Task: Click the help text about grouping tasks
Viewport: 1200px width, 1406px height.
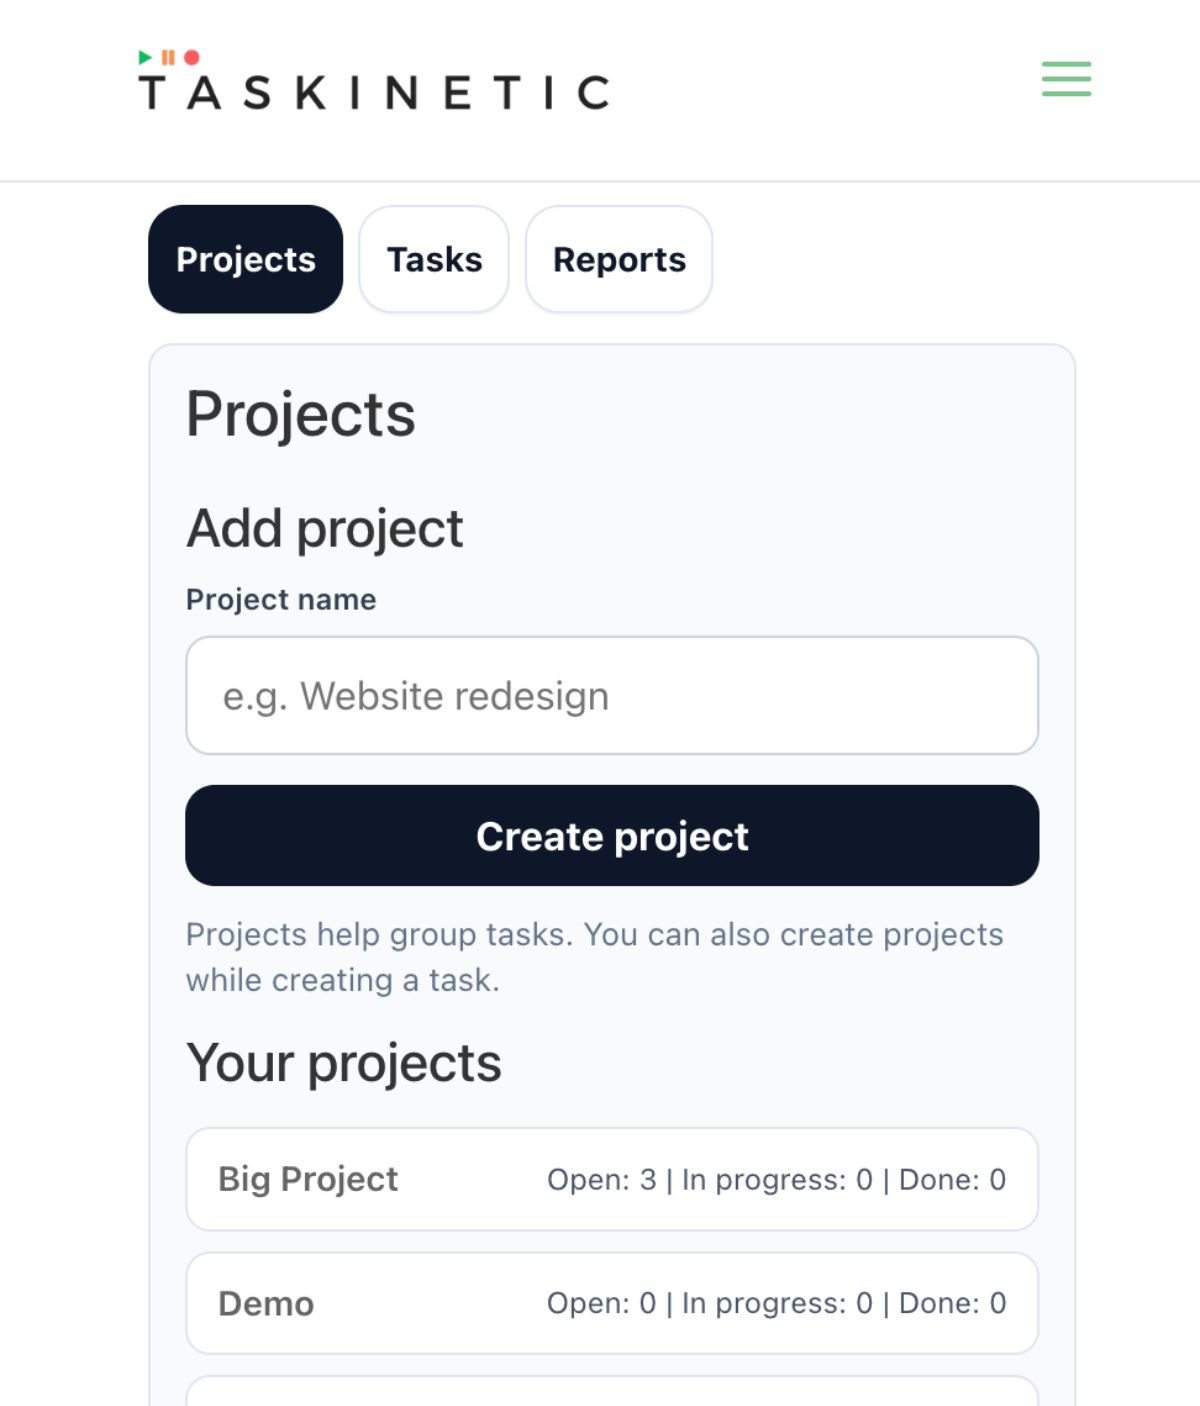Action: 594,957
